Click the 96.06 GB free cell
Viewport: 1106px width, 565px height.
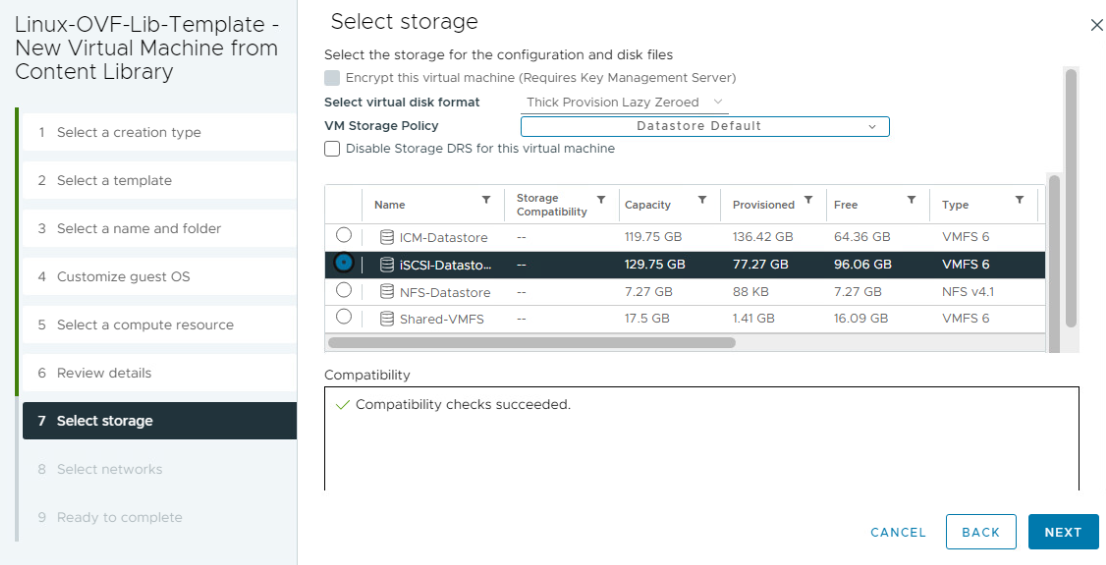[x=862, y=265]
